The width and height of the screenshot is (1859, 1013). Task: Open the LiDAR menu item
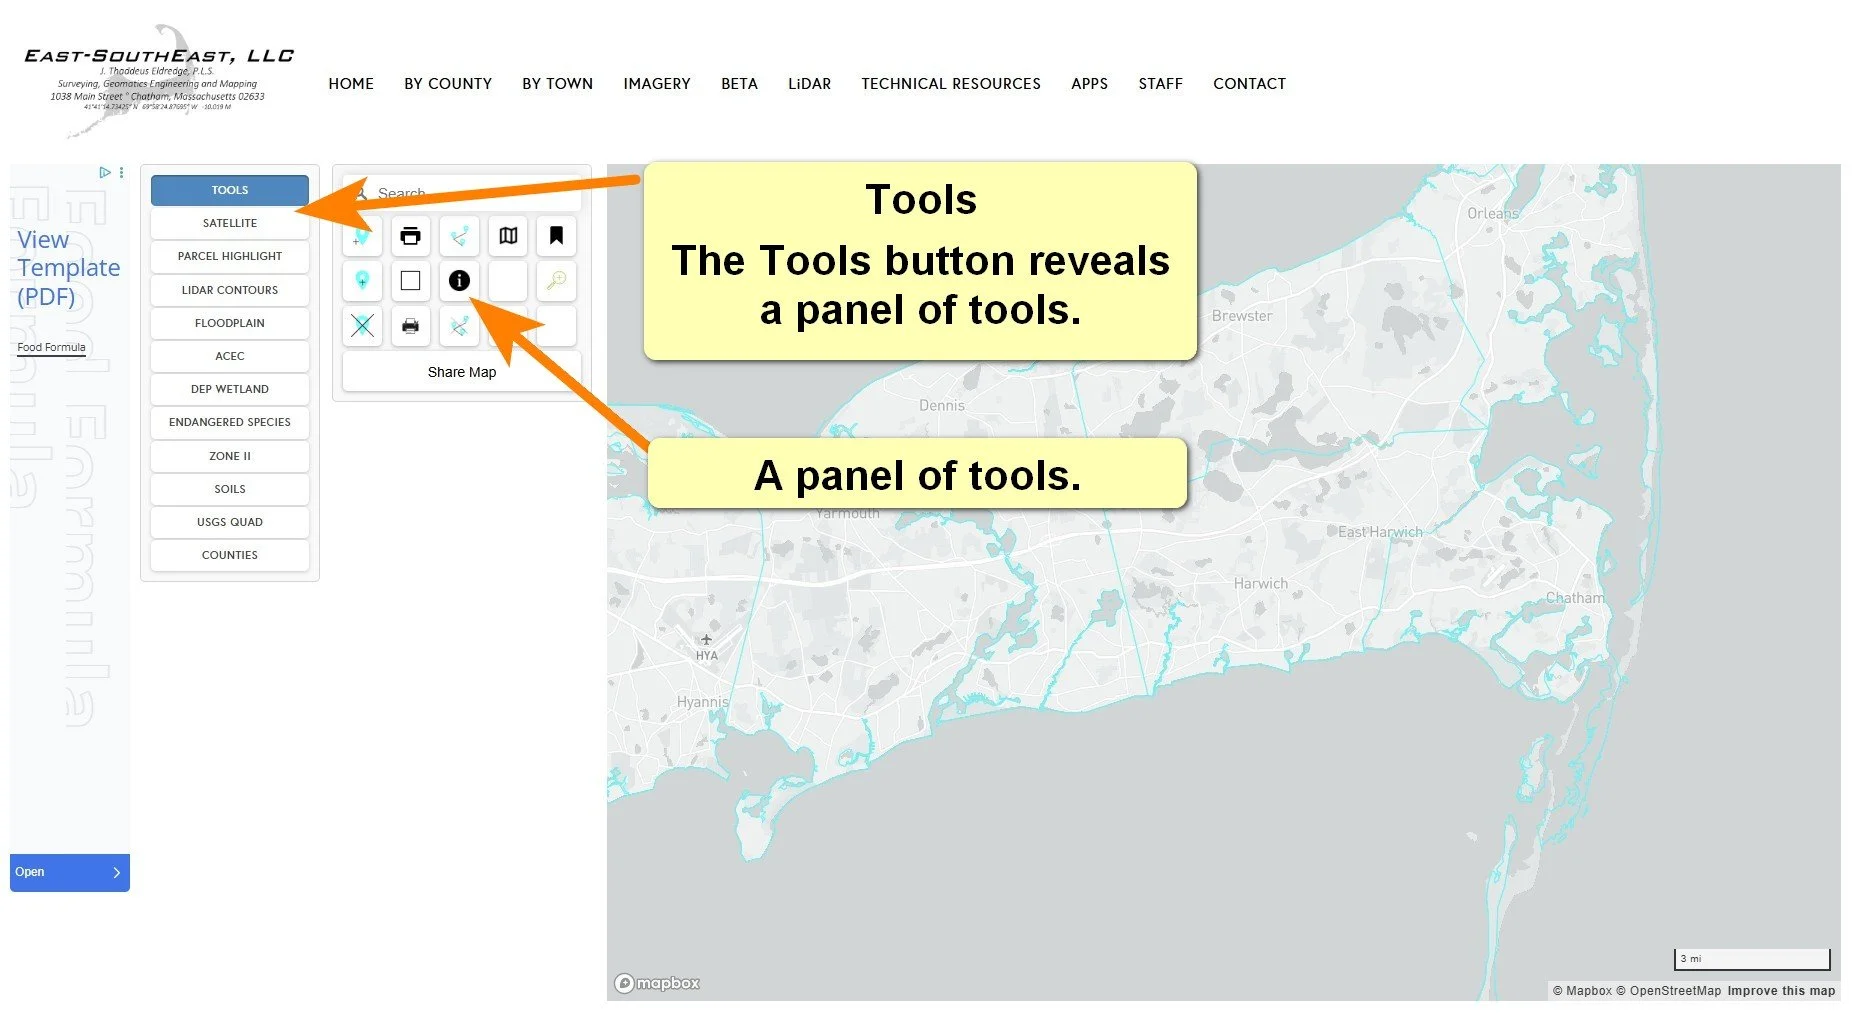tap(809, 84)
